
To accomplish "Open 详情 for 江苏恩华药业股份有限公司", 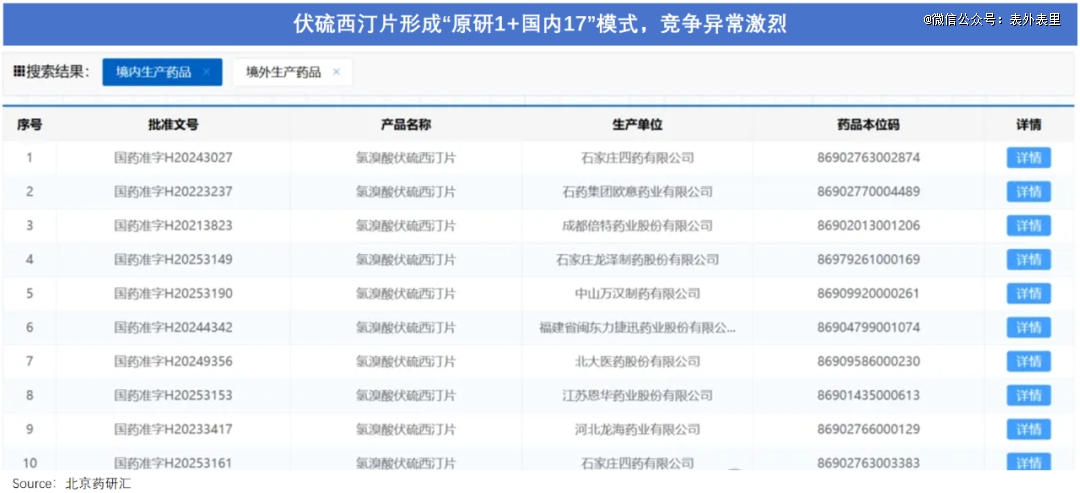I will pyautogui.click(x=1028, y=395).
